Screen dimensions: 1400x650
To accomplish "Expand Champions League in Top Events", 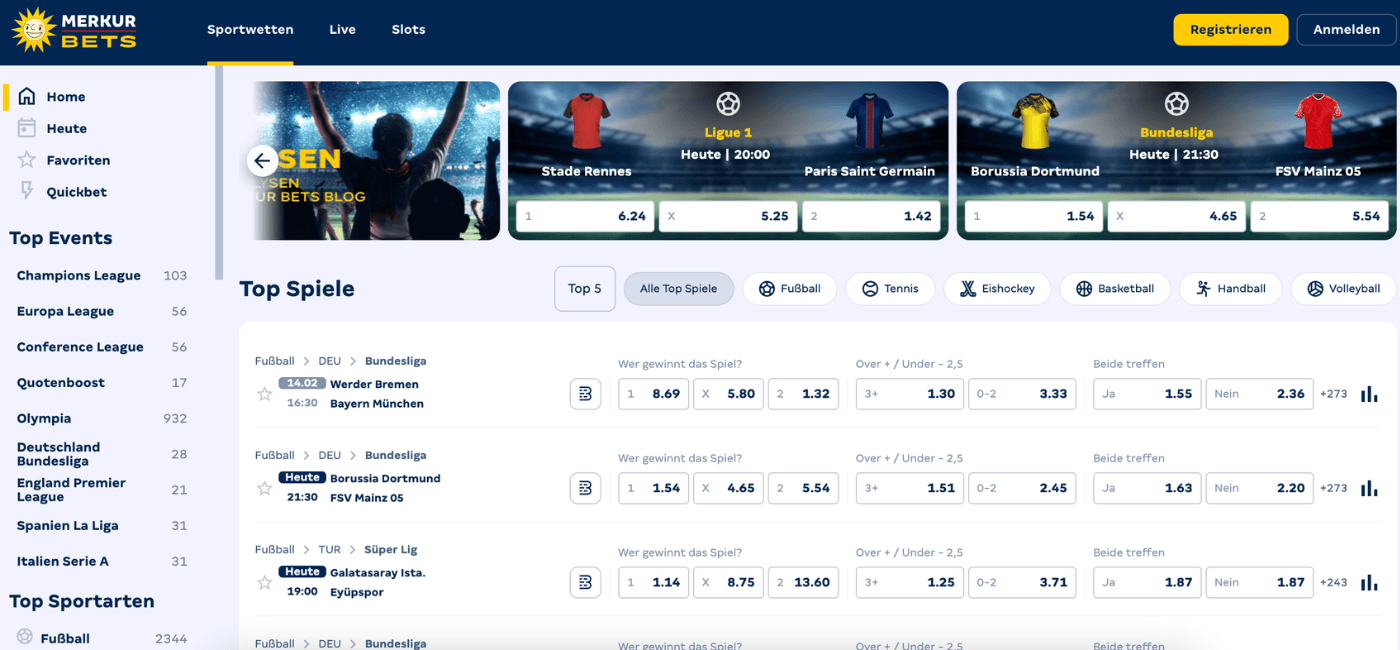I will 79,276.
